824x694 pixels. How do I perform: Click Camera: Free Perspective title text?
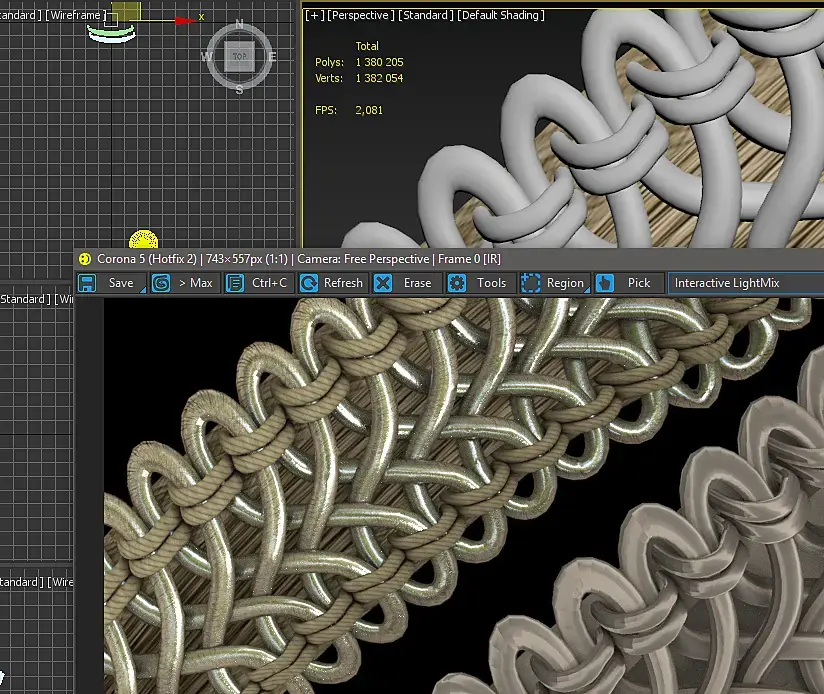[363, 259]
